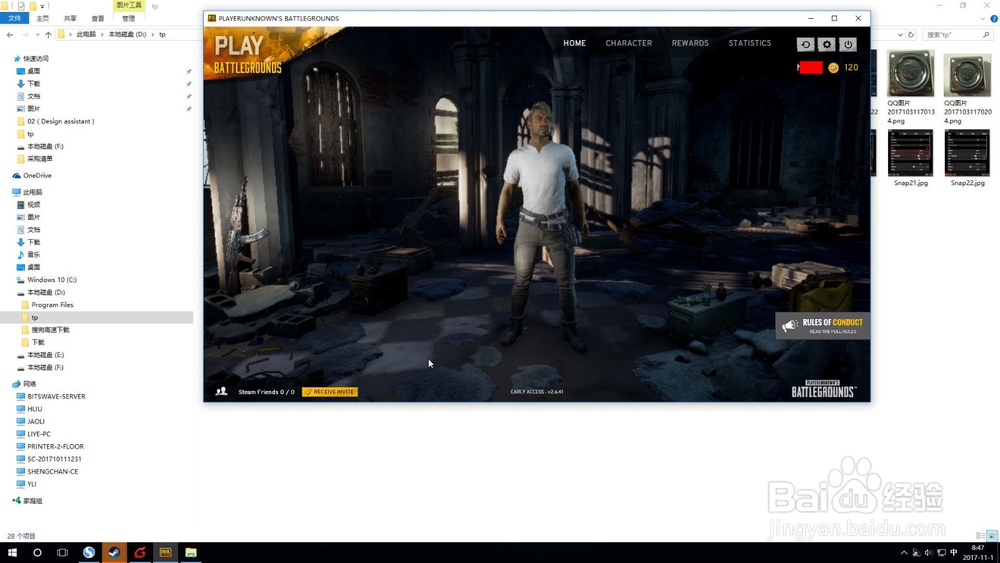Show hidden system tray icons

tap(904, 553)
